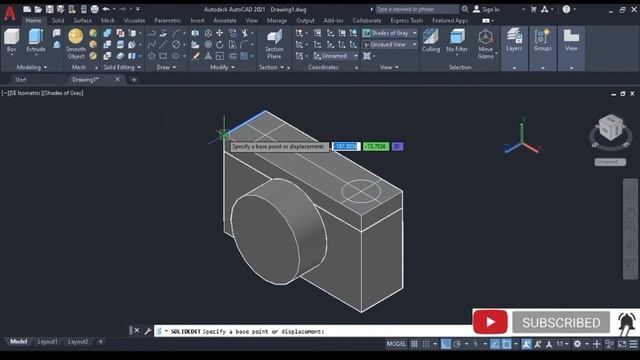640x360 pixels.
Task: Open the Solid ribbon tab
Action: coord(58,20)
